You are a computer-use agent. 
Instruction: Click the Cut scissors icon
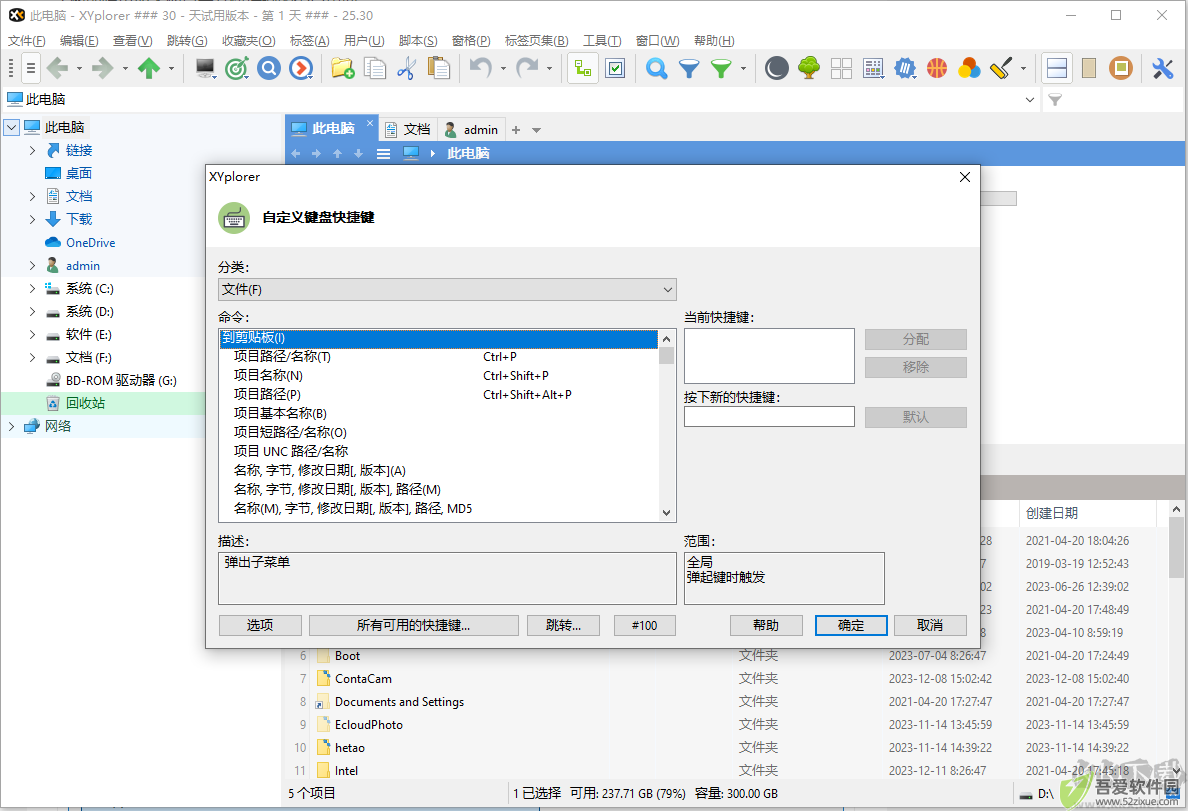[407, 69]
